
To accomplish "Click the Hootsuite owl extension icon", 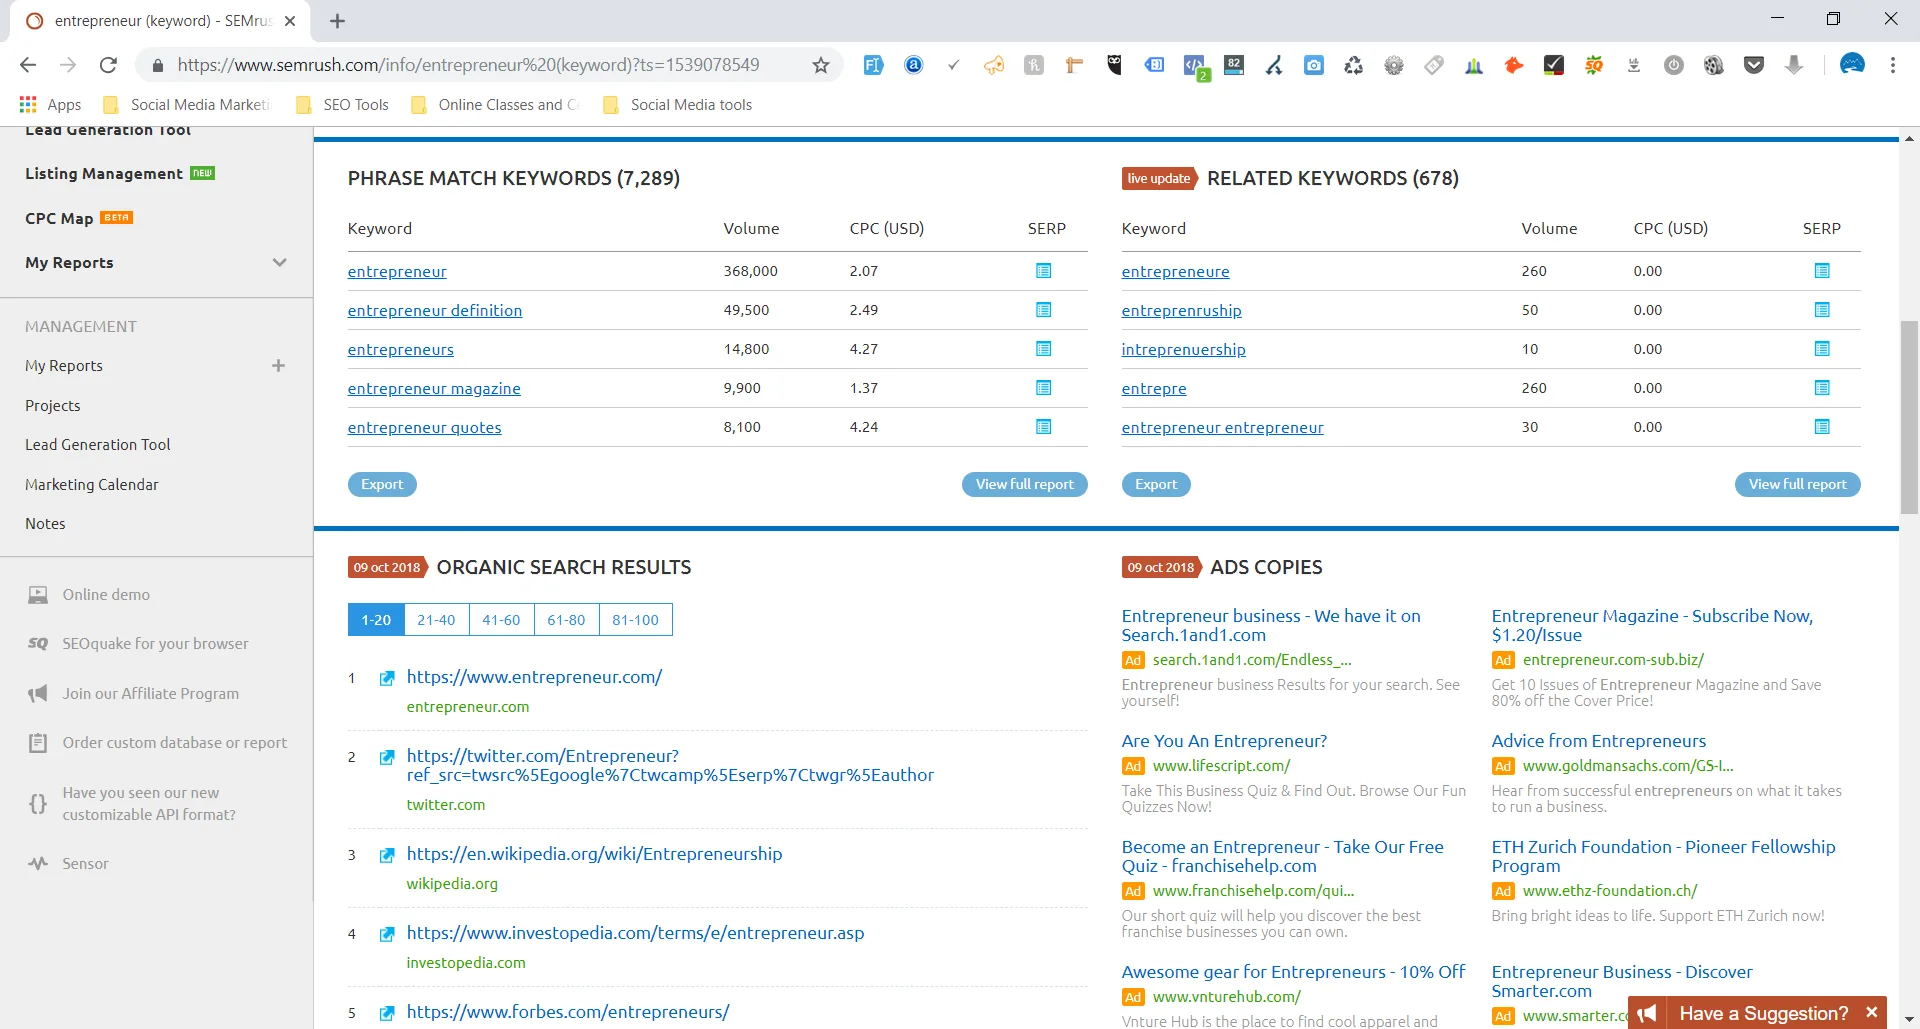I will pos(1114,64).
